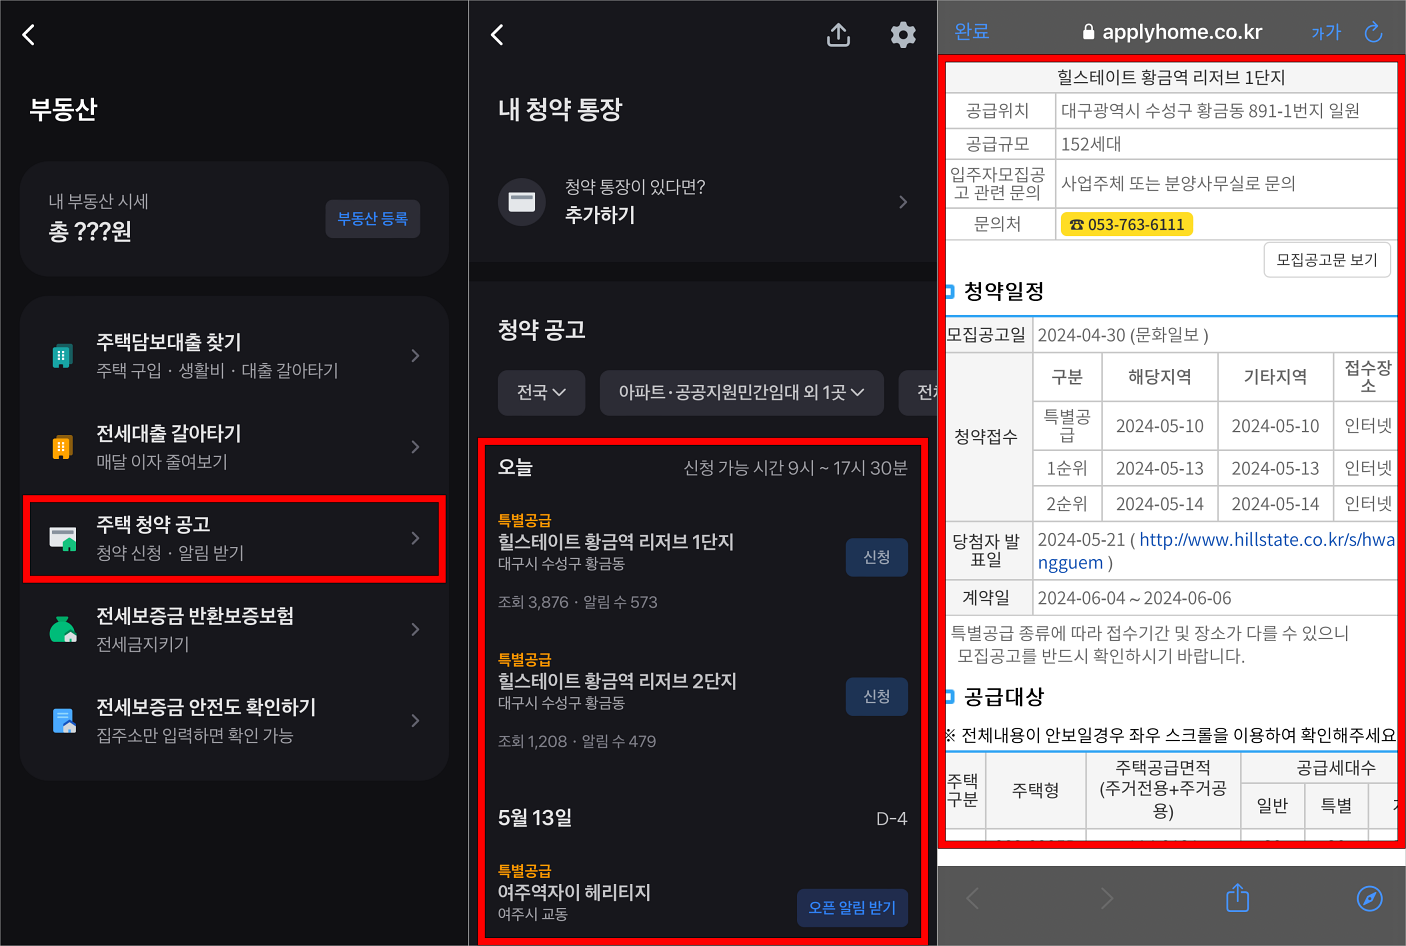Expand 아파트·공공지원민간임대 외 1곳 filter
Screen dimensions: 1406x946
pos(741,393)
